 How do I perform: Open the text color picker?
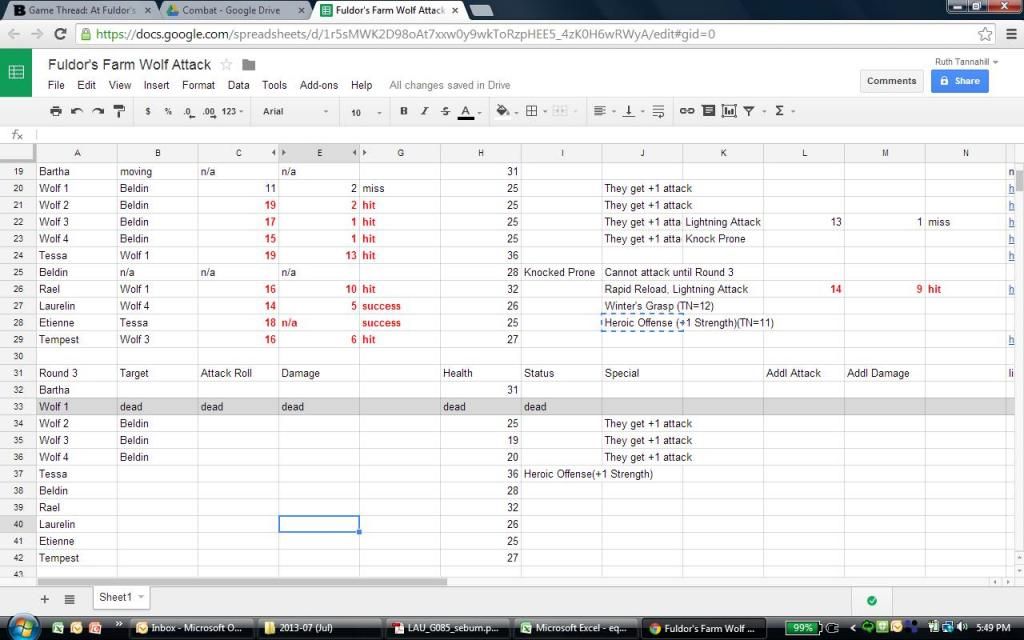coord(469,111)
